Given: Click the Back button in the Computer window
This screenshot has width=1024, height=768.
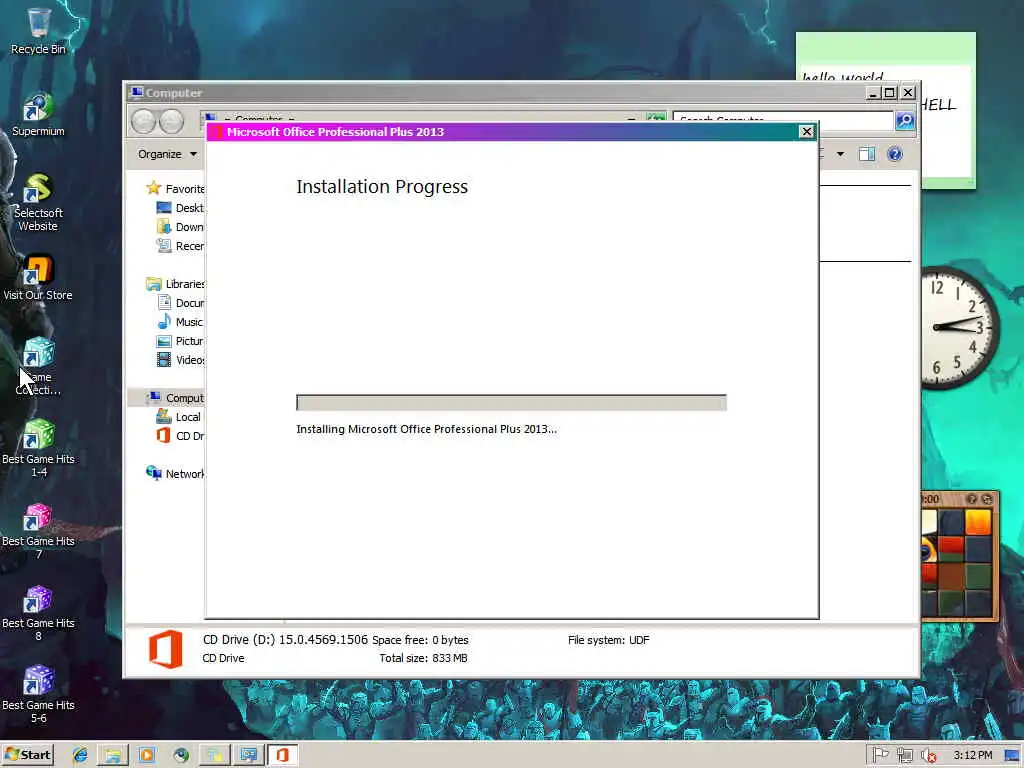Looking at the screenshot, I should (x=144, y=121).
